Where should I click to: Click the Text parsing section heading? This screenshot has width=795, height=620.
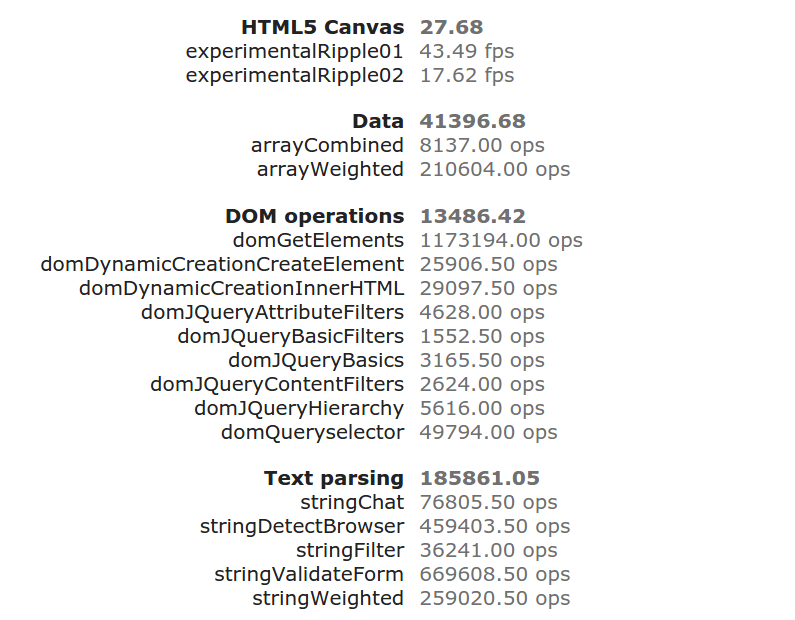pyautogui.click(x=334, y=478)
